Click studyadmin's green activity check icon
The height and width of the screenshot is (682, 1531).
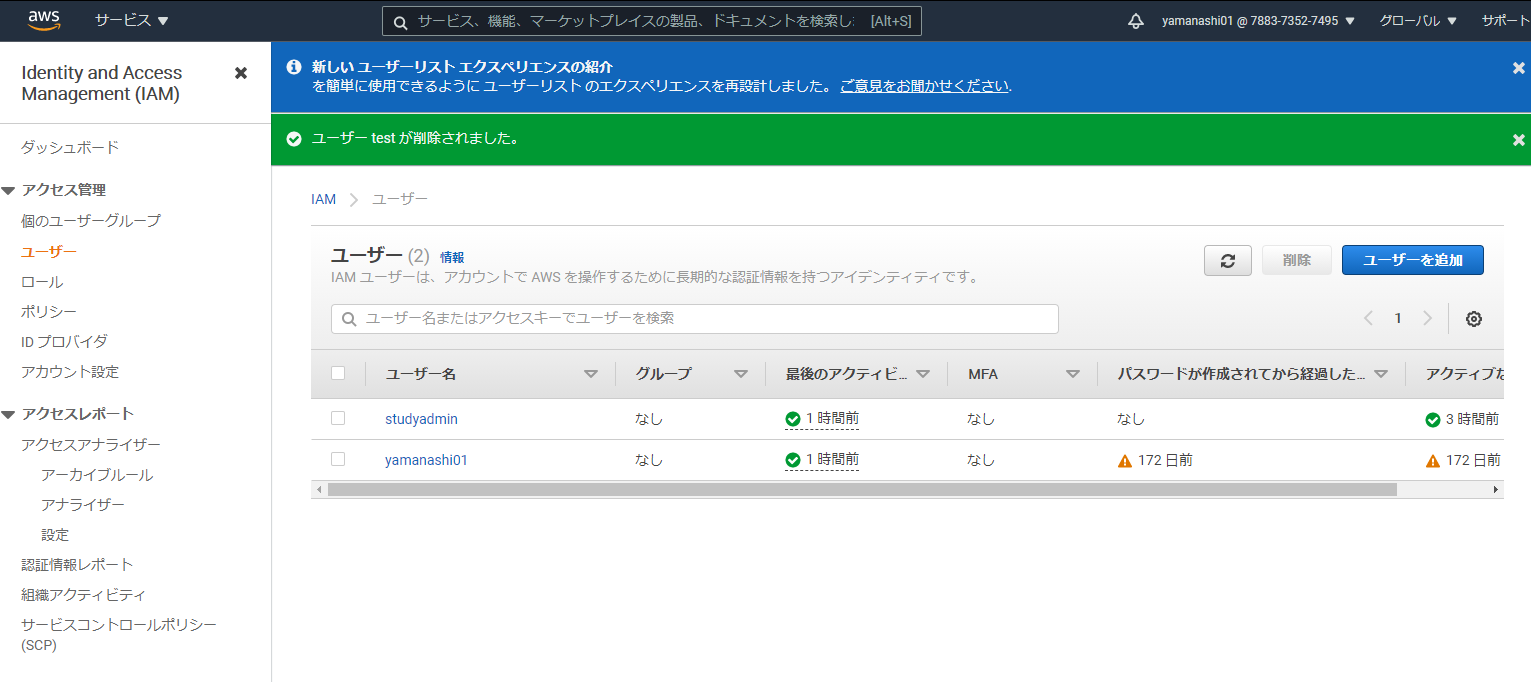793,419
